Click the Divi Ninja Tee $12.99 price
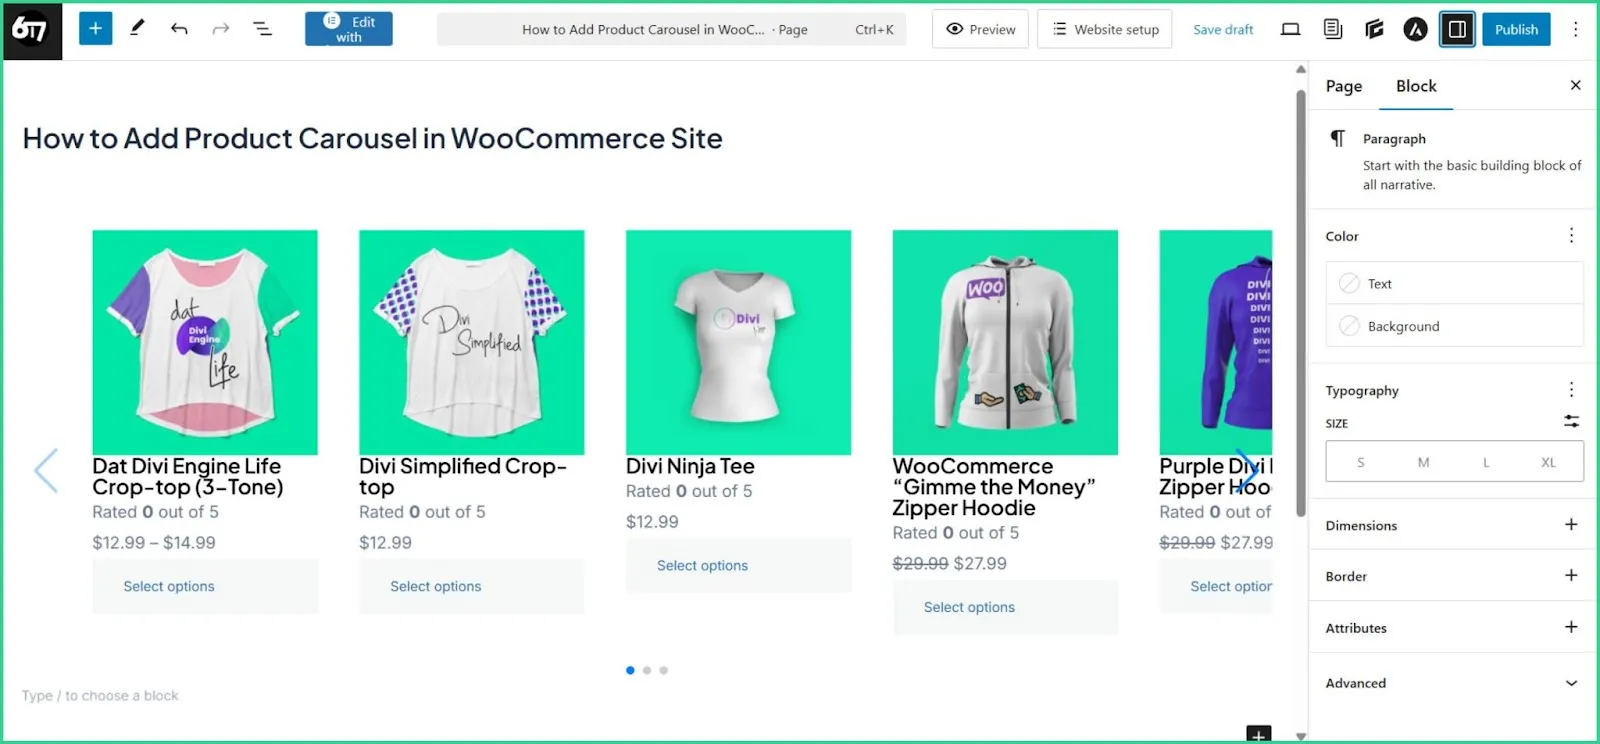The height and width of the screenshot is (744, 1600). coord(652,522)
